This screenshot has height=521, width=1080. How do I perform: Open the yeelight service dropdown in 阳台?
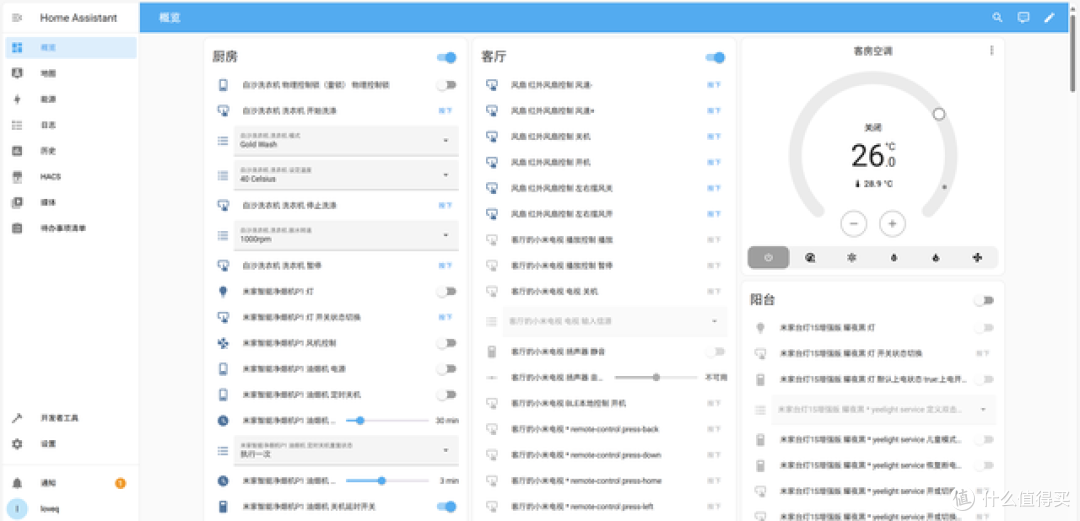pyautogui.click(x=884, y=409)
